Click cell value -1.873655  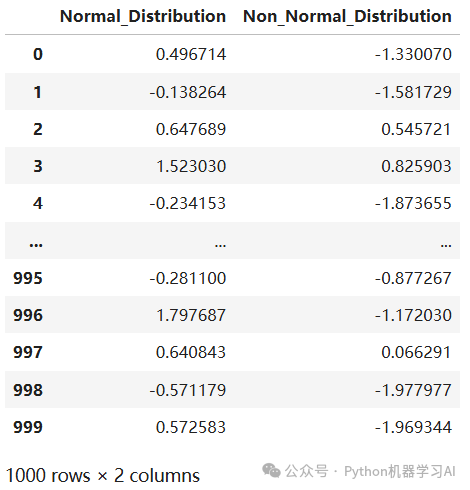click(x=413, y=203)
